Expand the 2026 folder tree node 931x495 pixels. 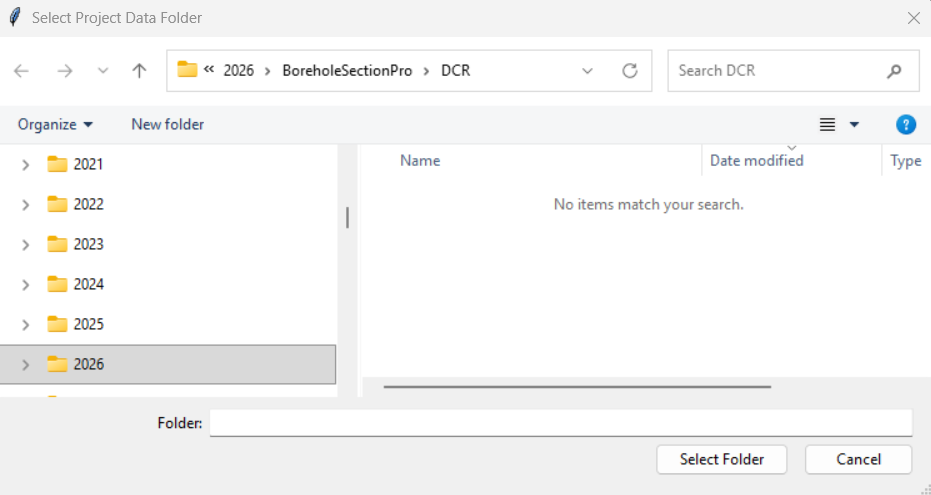click(26, 365)
